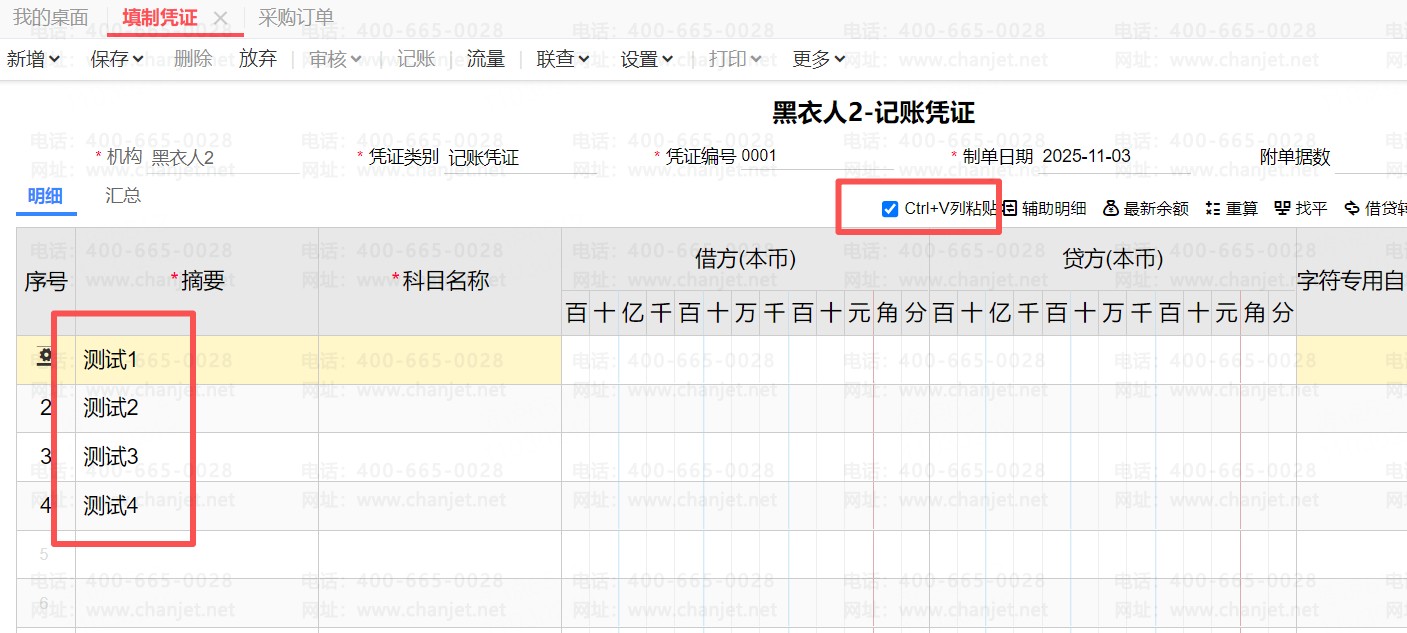Expand the 更多 menu
1407x633 pixels.
(x=819, y=59)
